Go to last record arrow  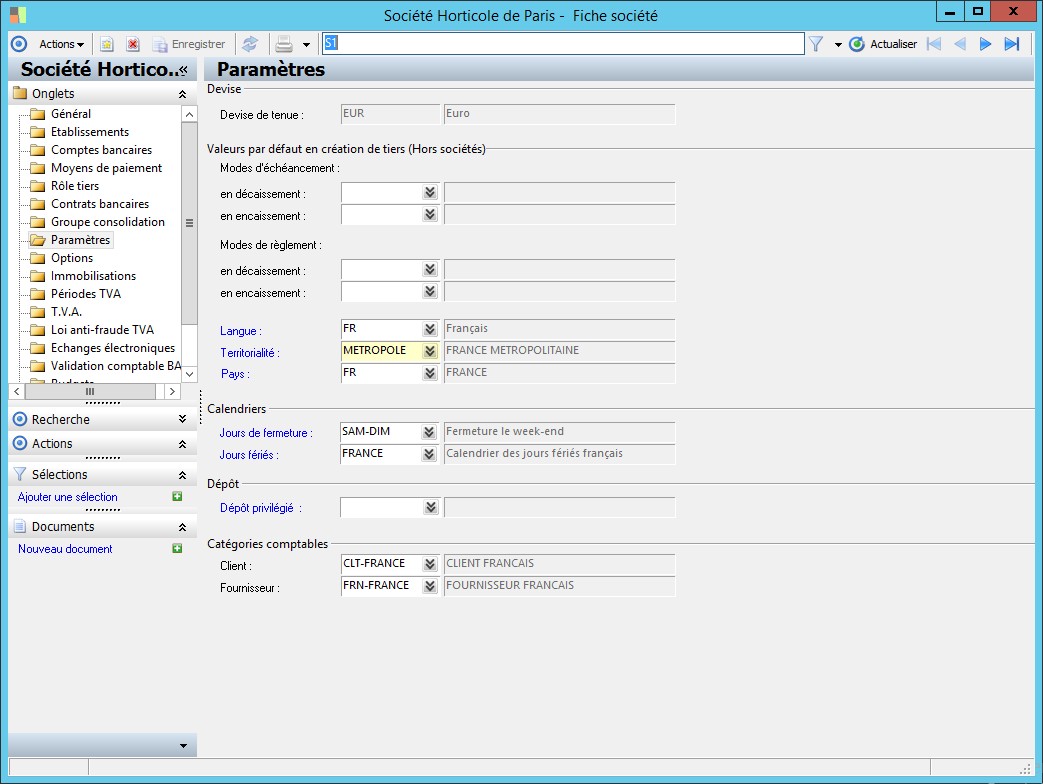1012,45
